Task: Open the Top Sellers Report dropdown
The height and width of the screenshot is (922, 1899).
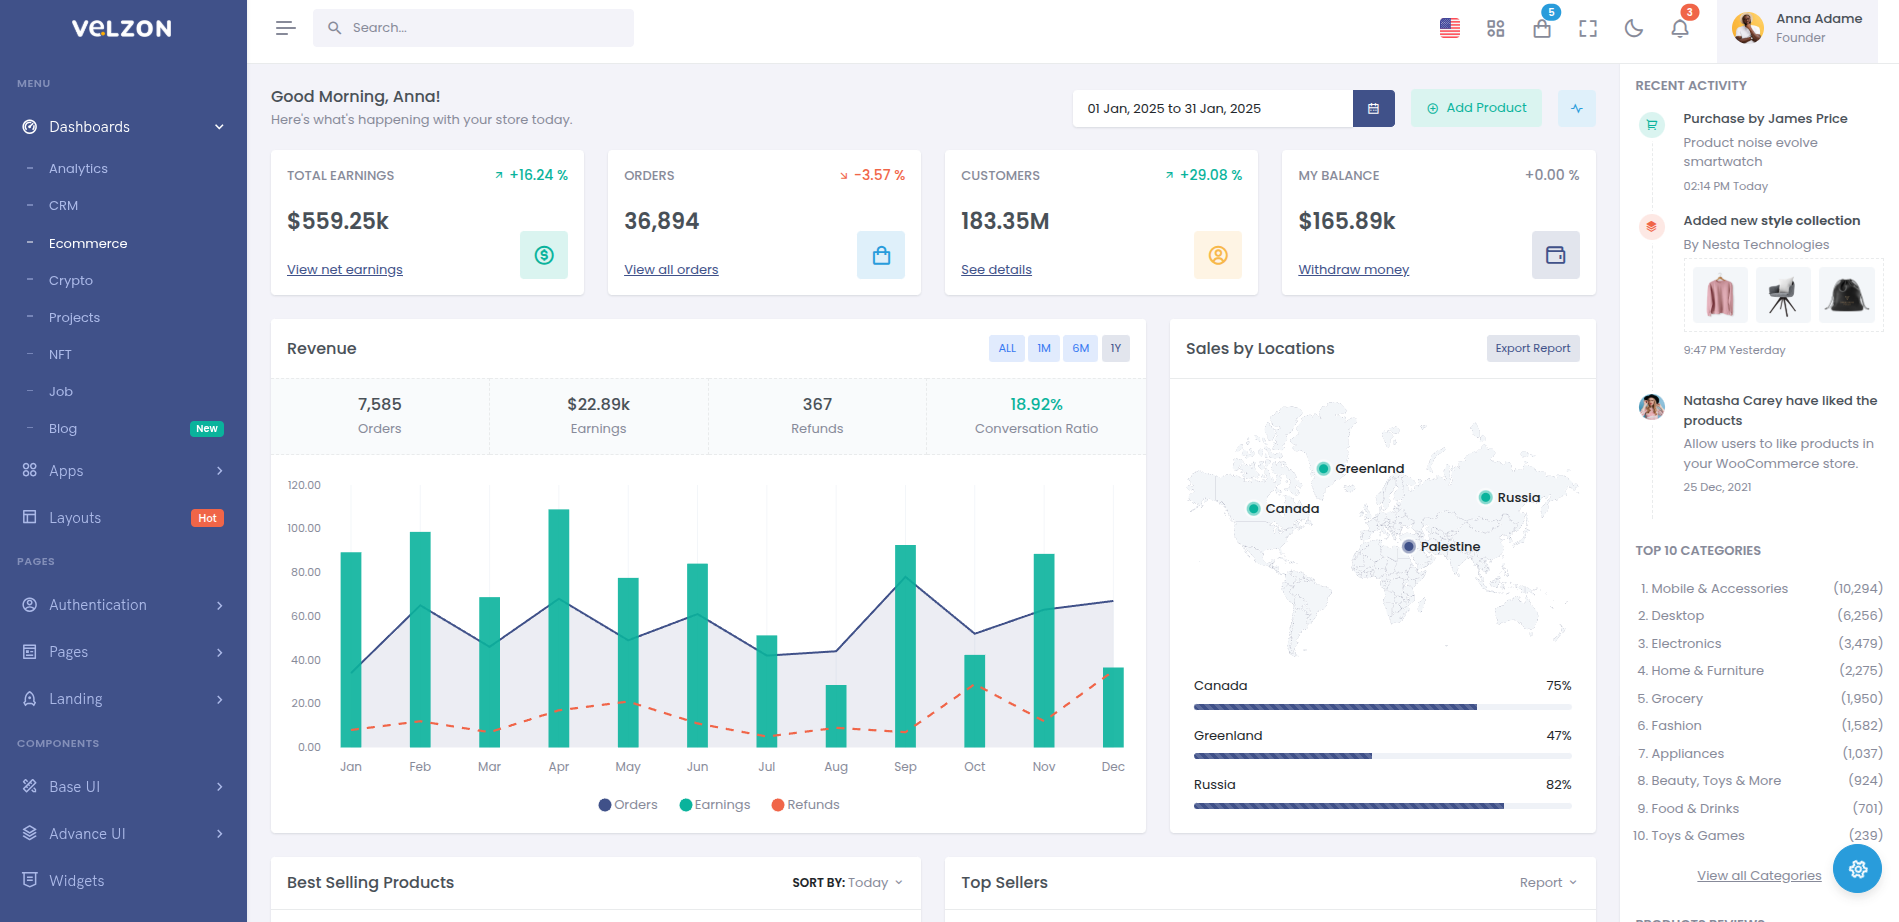Action: [x=1547, y=883]
